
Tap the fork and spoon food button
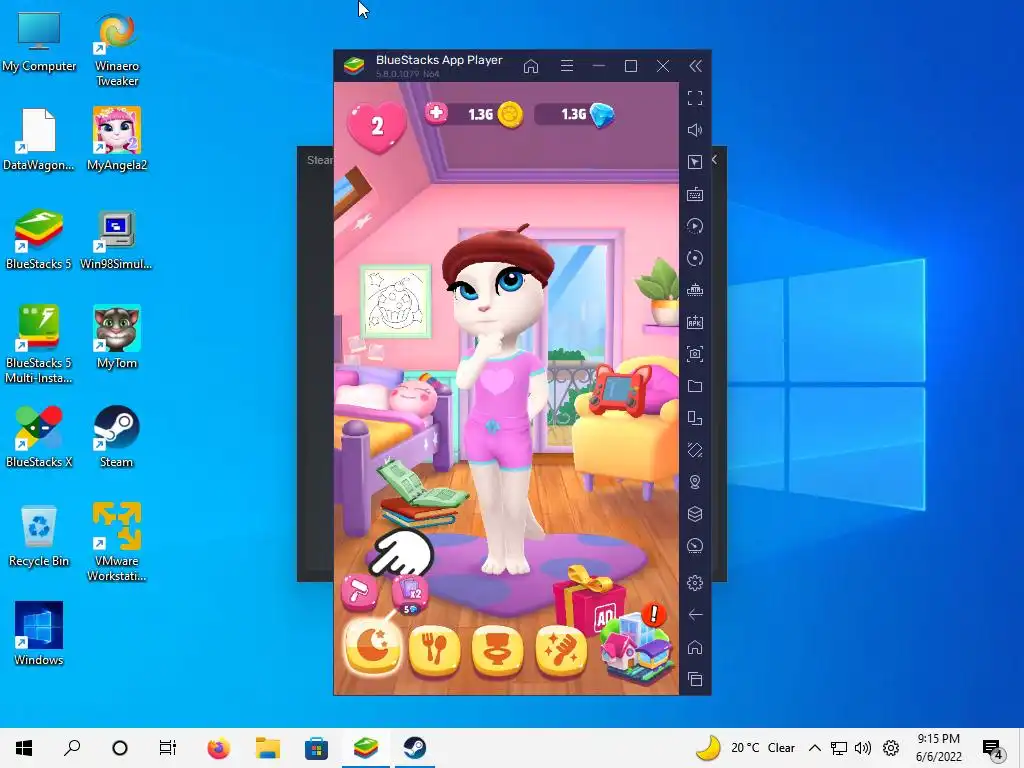pos(434,649)
